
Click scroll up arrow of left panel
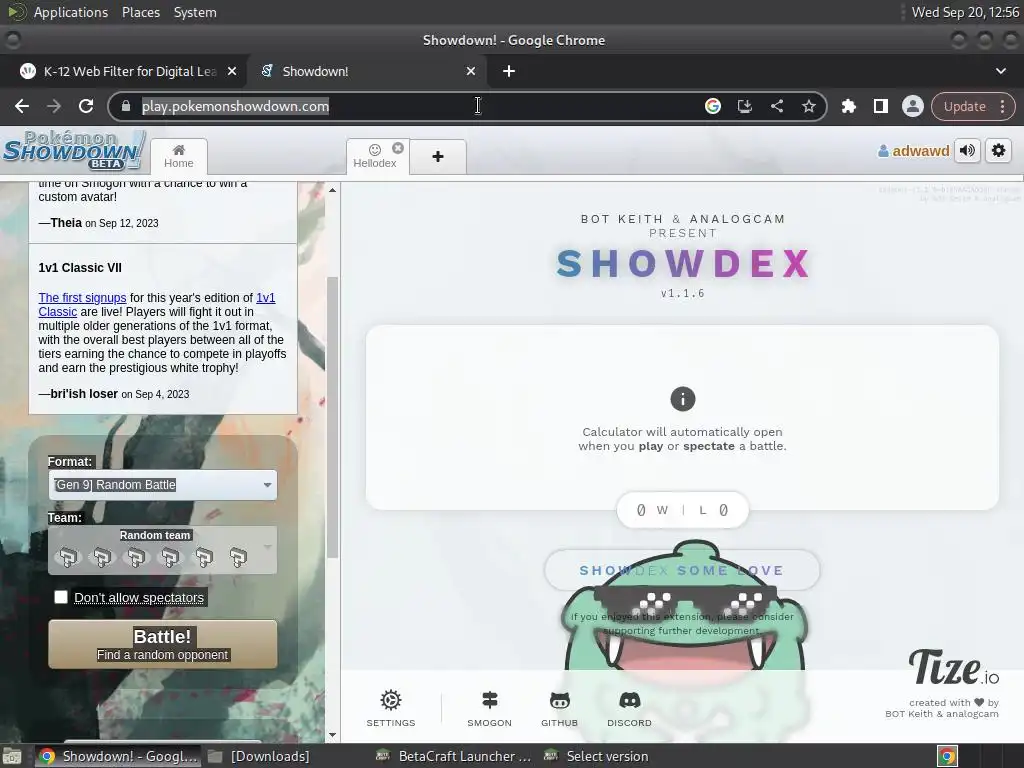tap(332, 190)
